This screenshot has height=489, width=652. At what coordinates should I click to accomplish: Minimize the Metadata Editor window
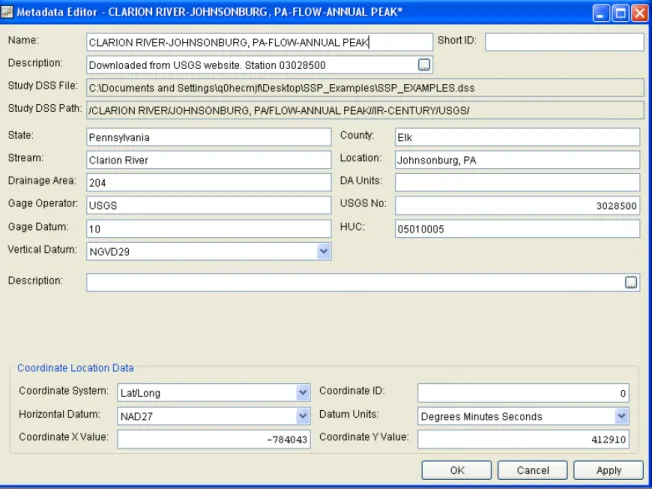coord(600,13)
